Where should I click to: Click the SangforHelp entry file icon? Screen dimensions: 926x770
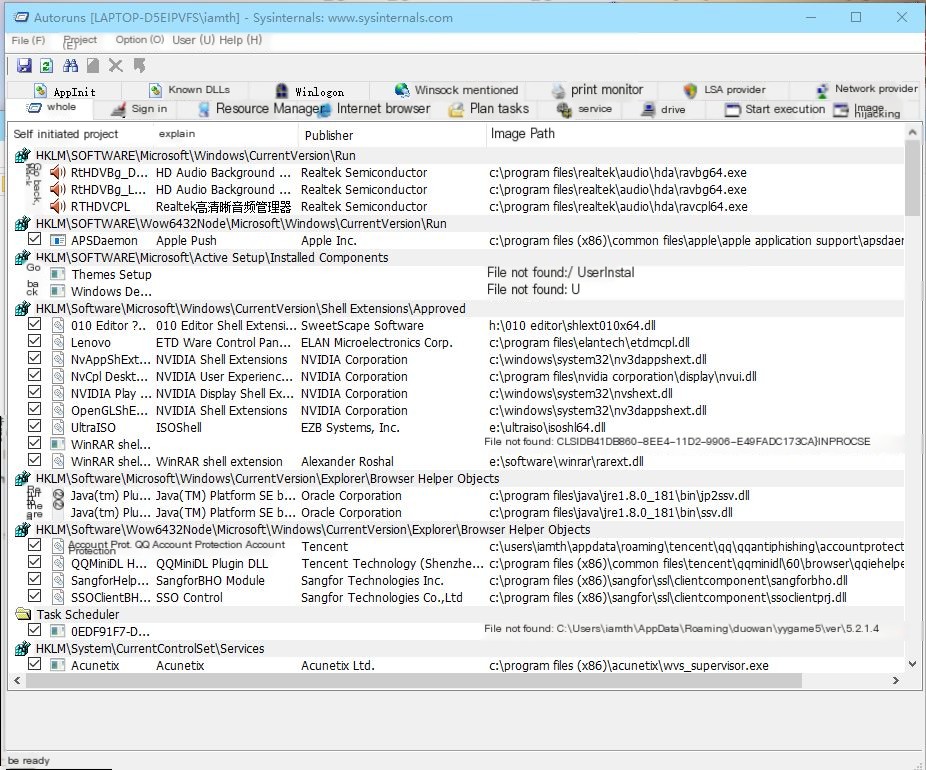coord(58,580)
